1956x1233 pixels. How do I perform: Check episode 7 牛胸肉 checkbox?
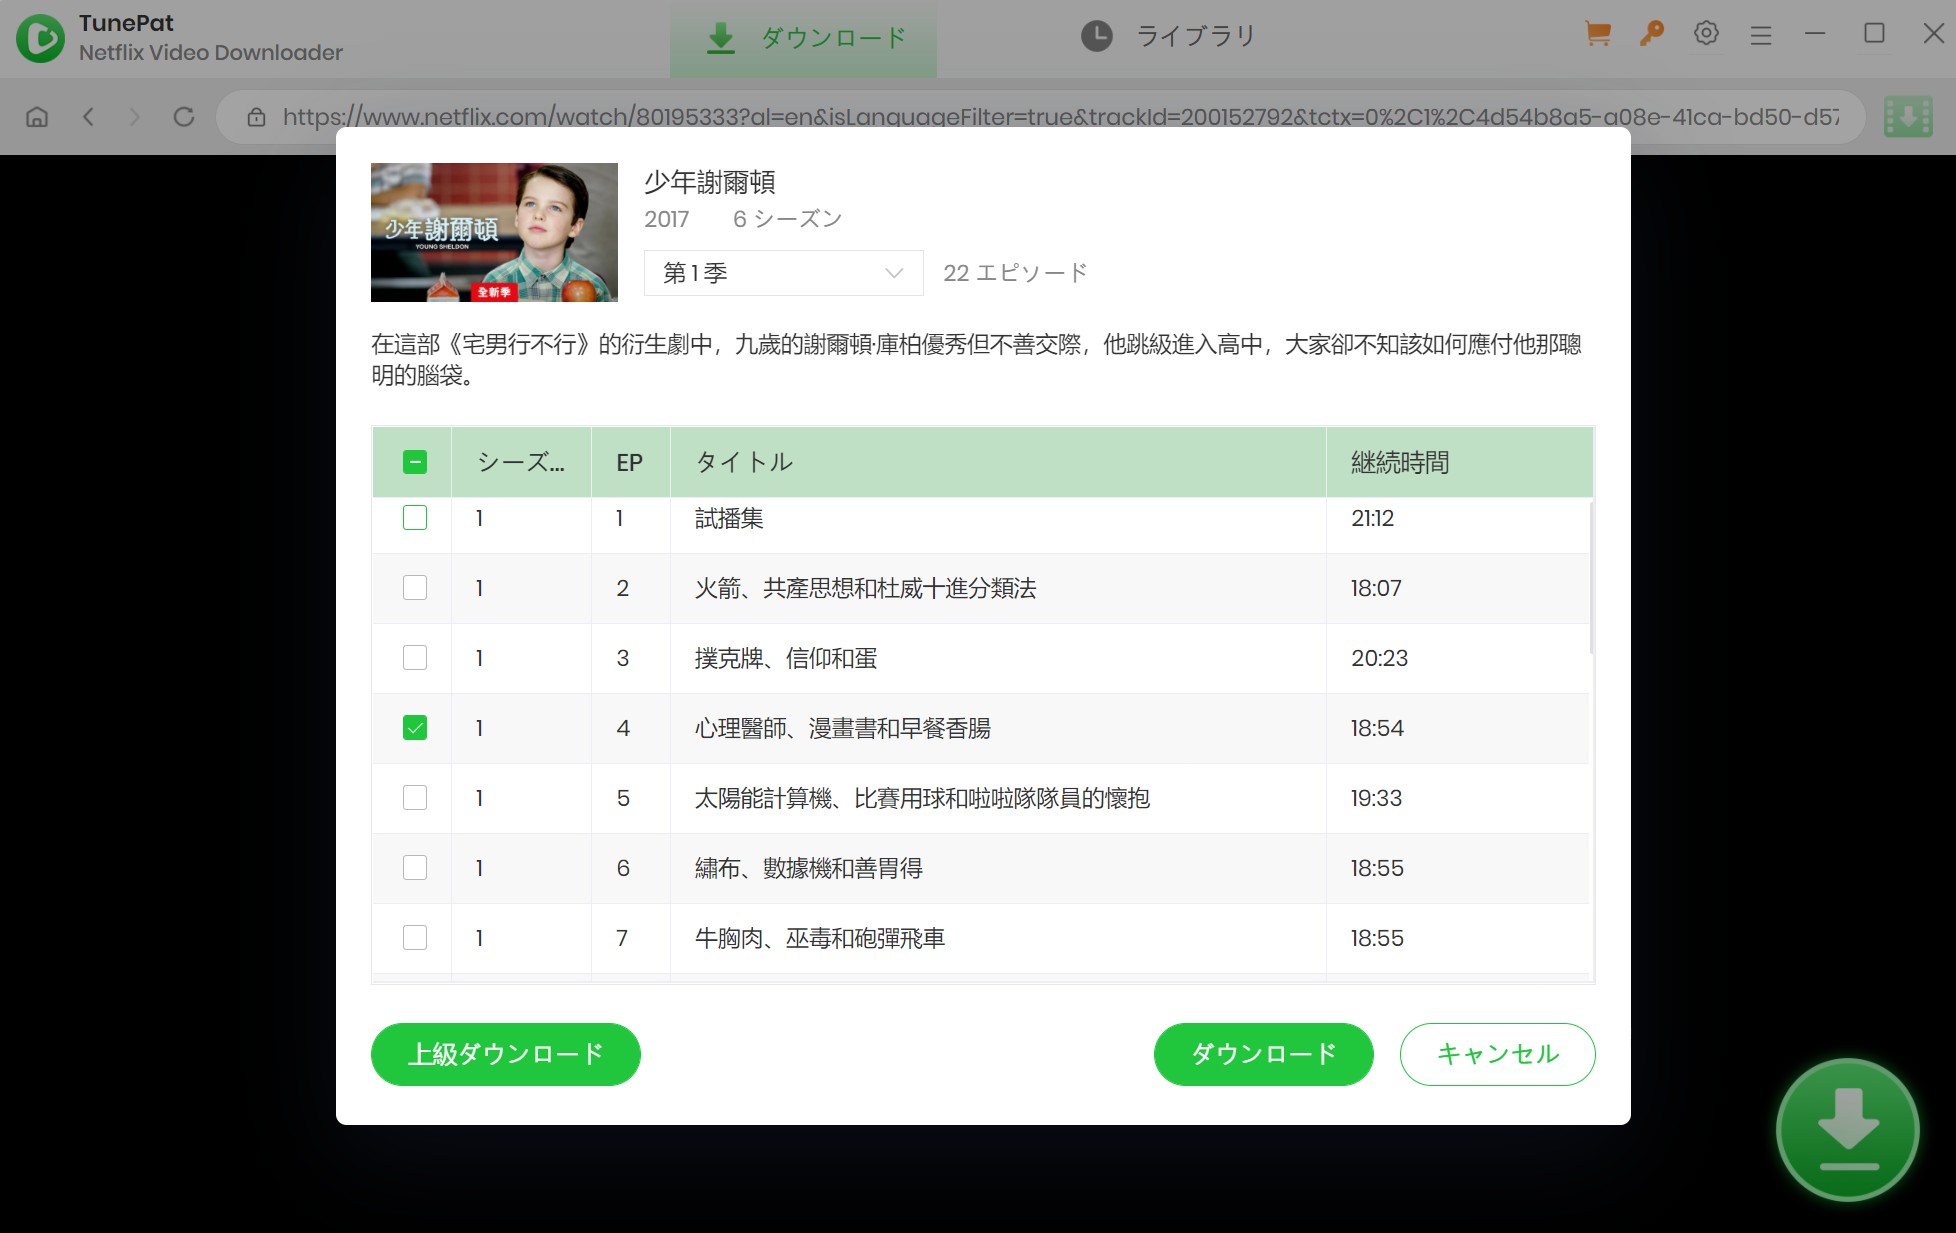415,938
